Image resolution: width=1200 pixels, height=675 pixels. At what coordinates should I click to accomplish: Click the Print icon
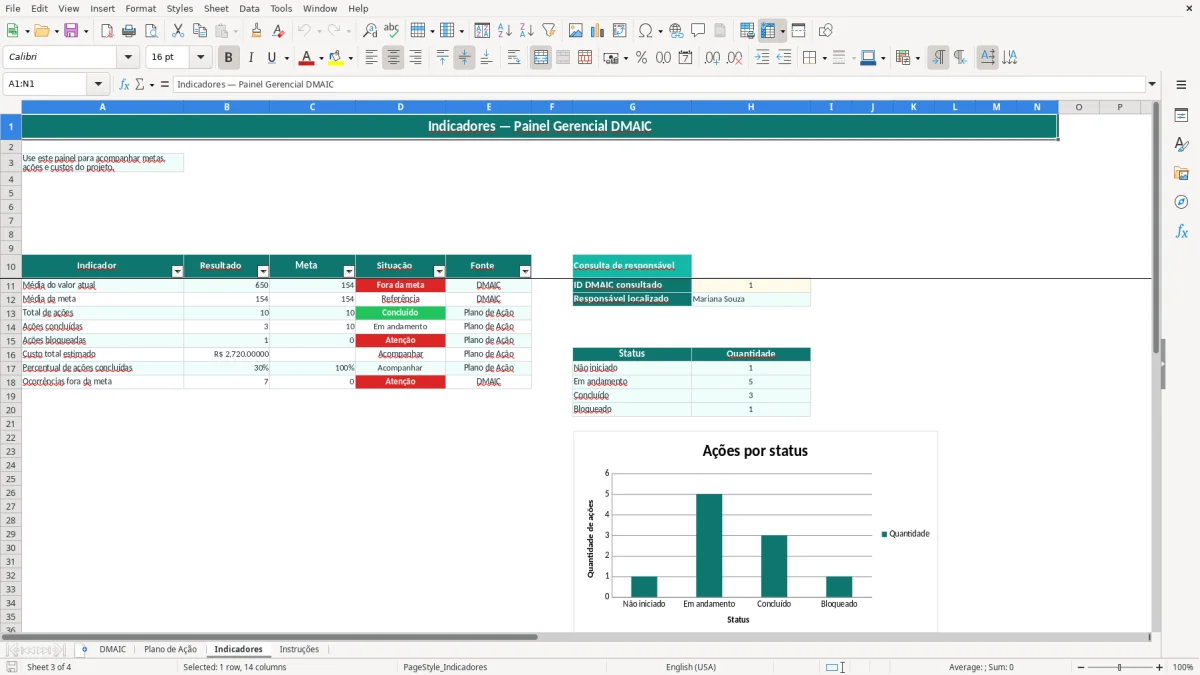(x=129, y=31)
